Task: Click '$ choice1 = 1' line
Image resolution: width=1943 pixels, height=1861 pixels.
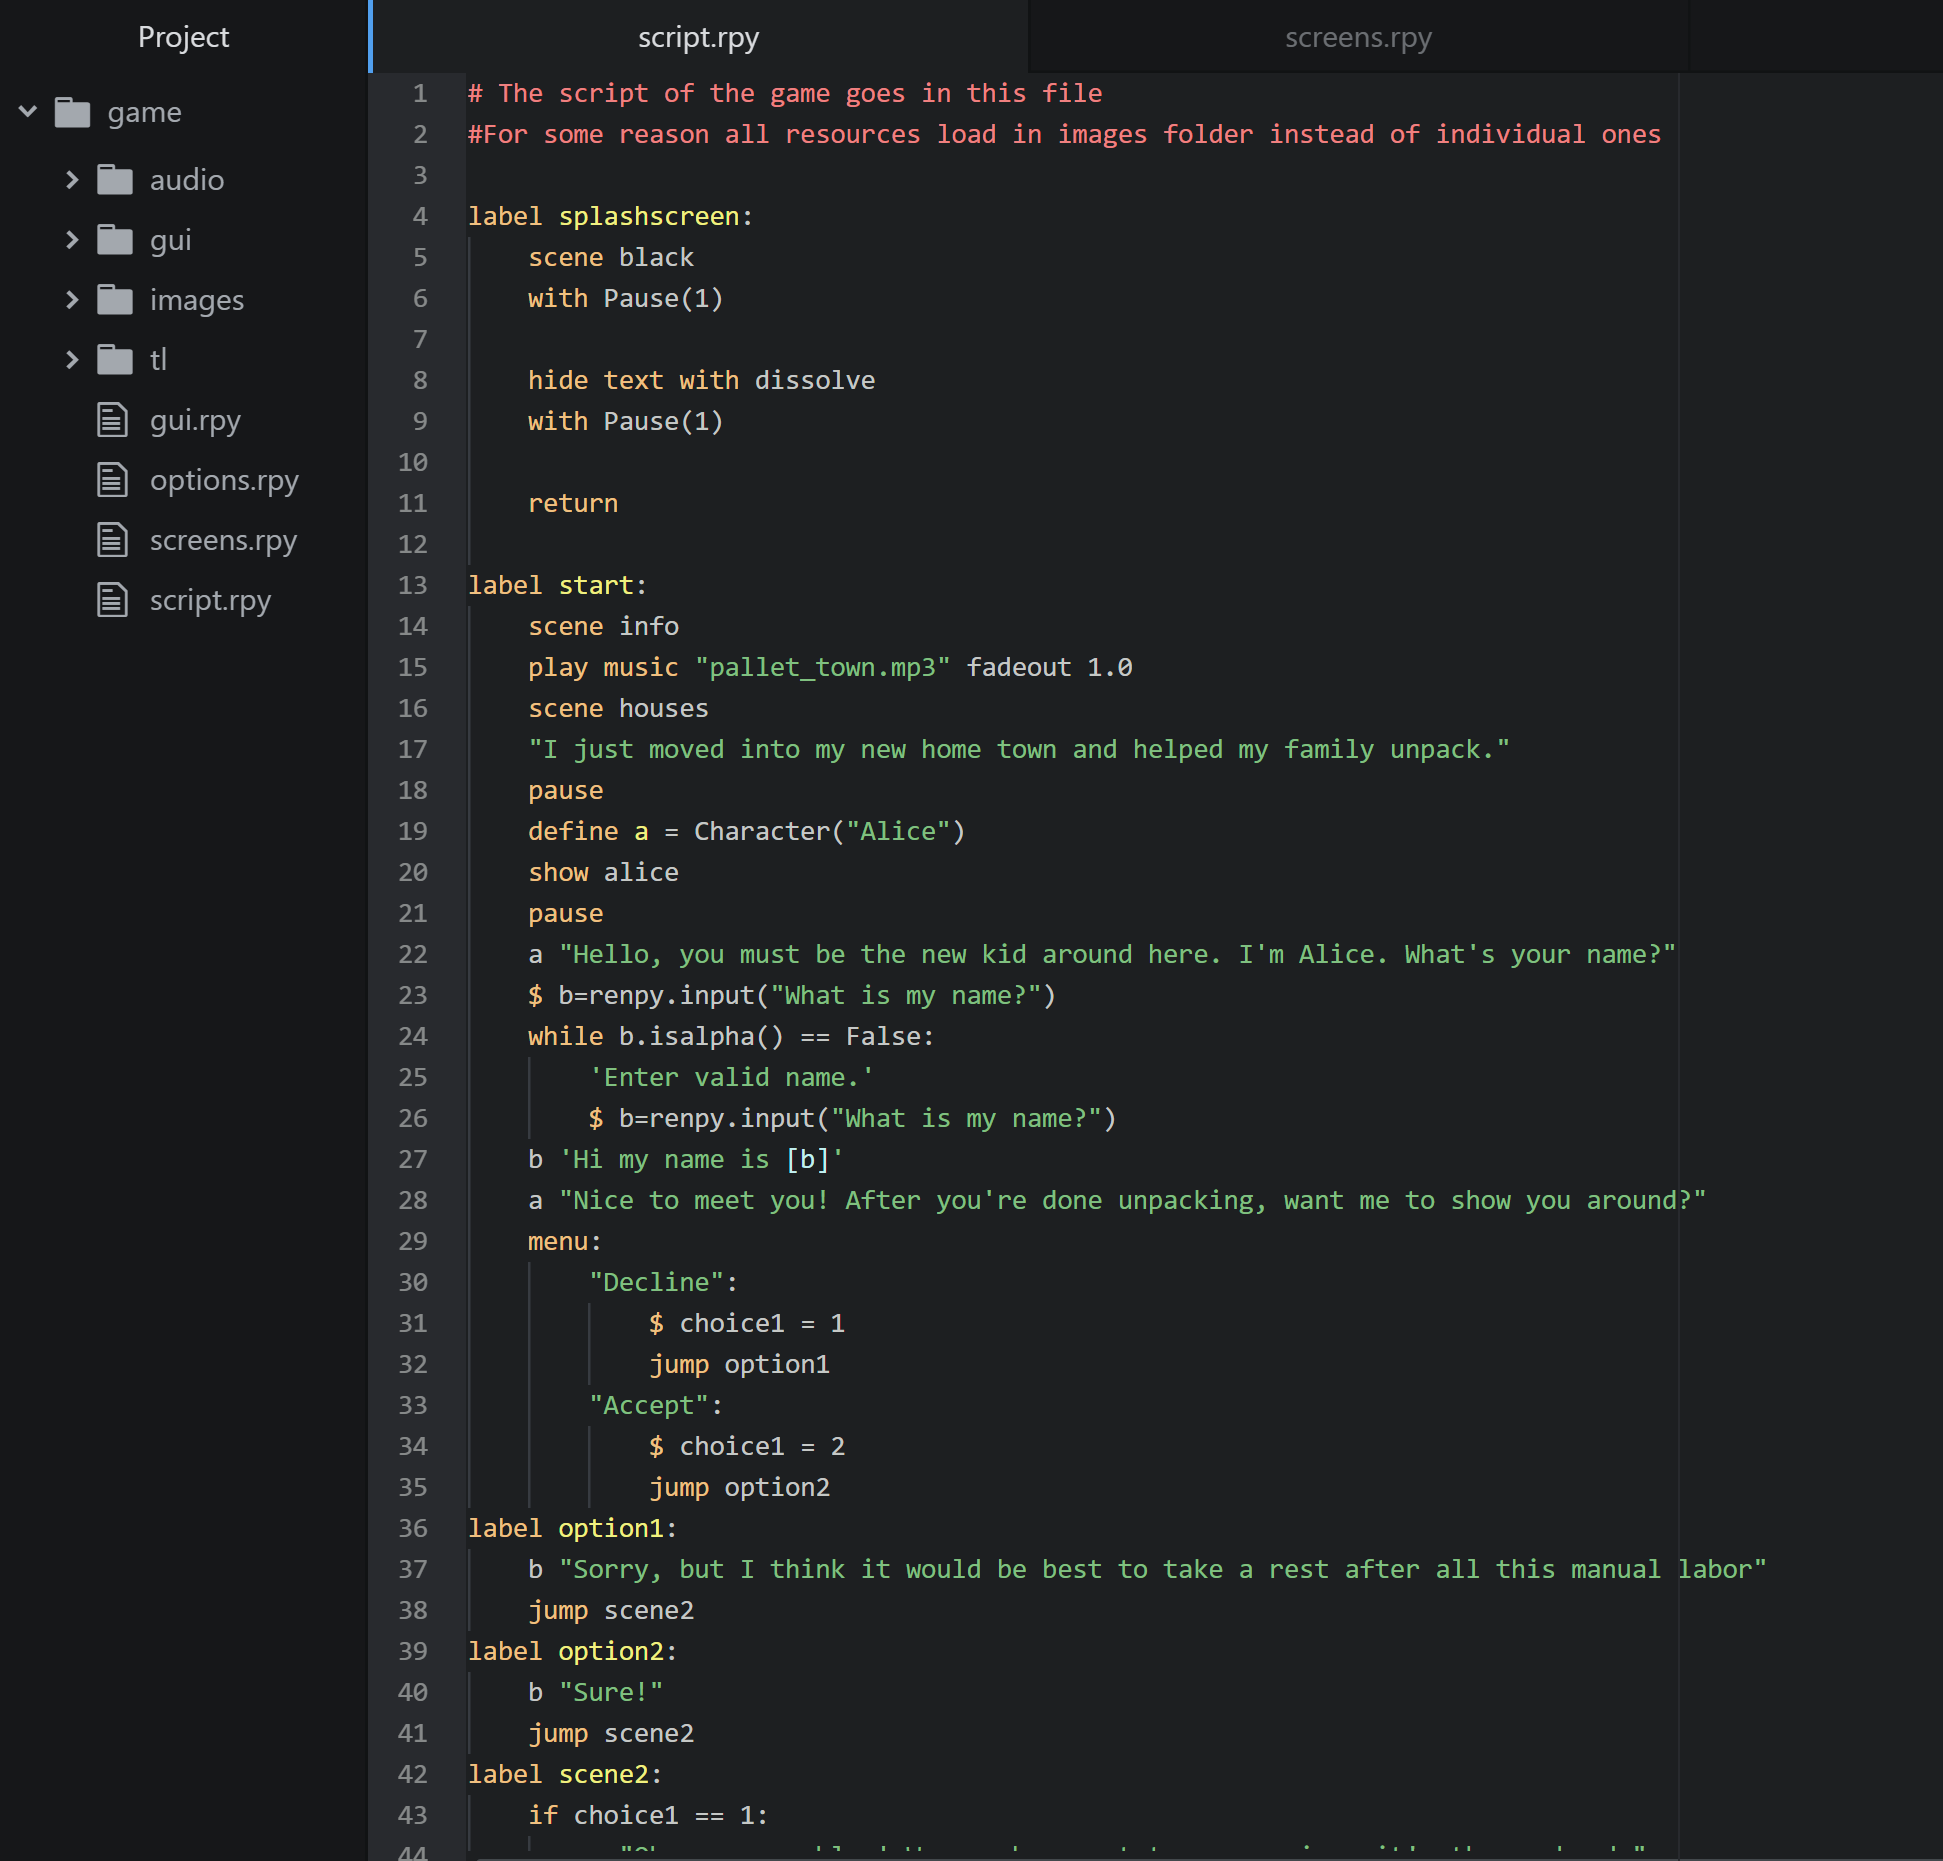Action: point(747,1323)
